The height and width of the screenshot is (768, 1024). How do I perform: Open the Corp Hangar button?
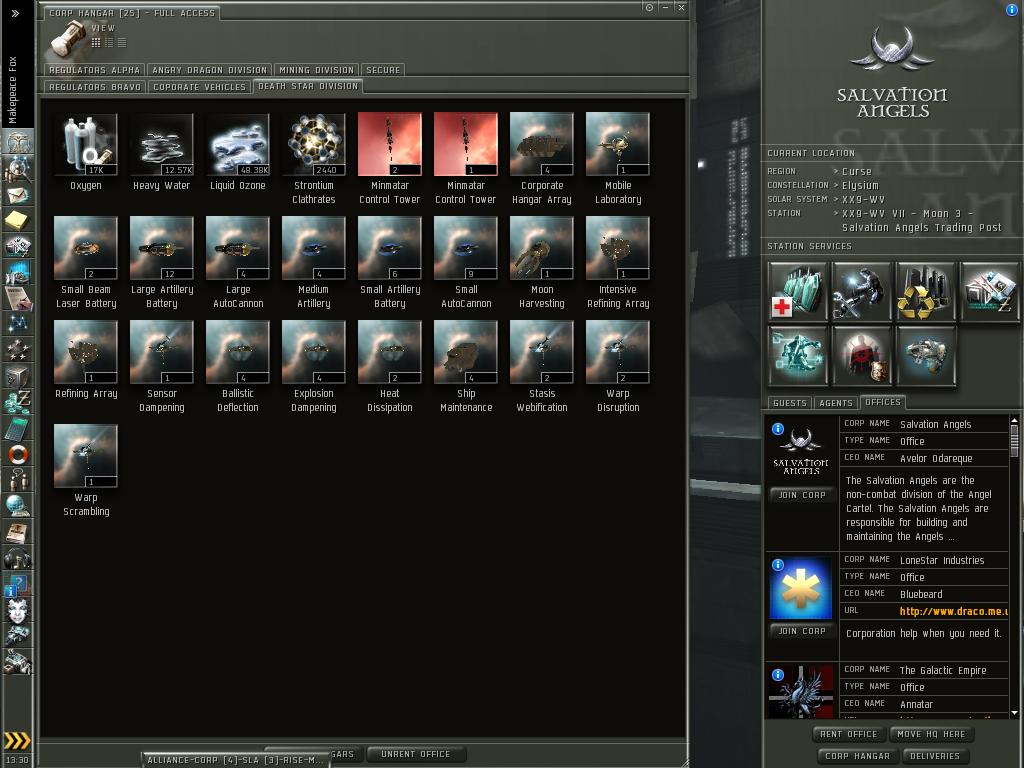857,756
